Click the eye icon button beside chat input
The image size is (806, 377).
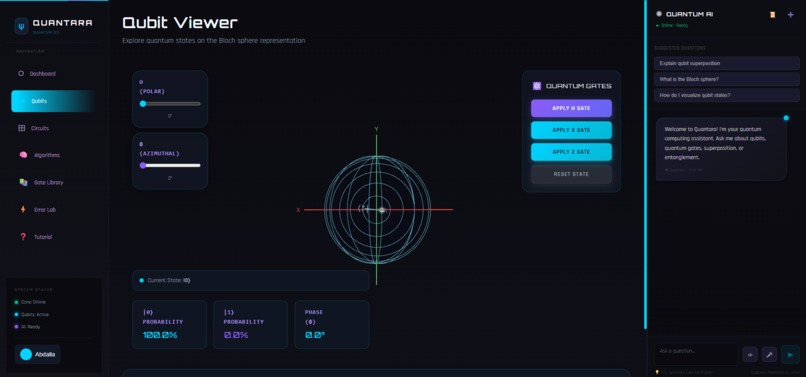point(750,354)
